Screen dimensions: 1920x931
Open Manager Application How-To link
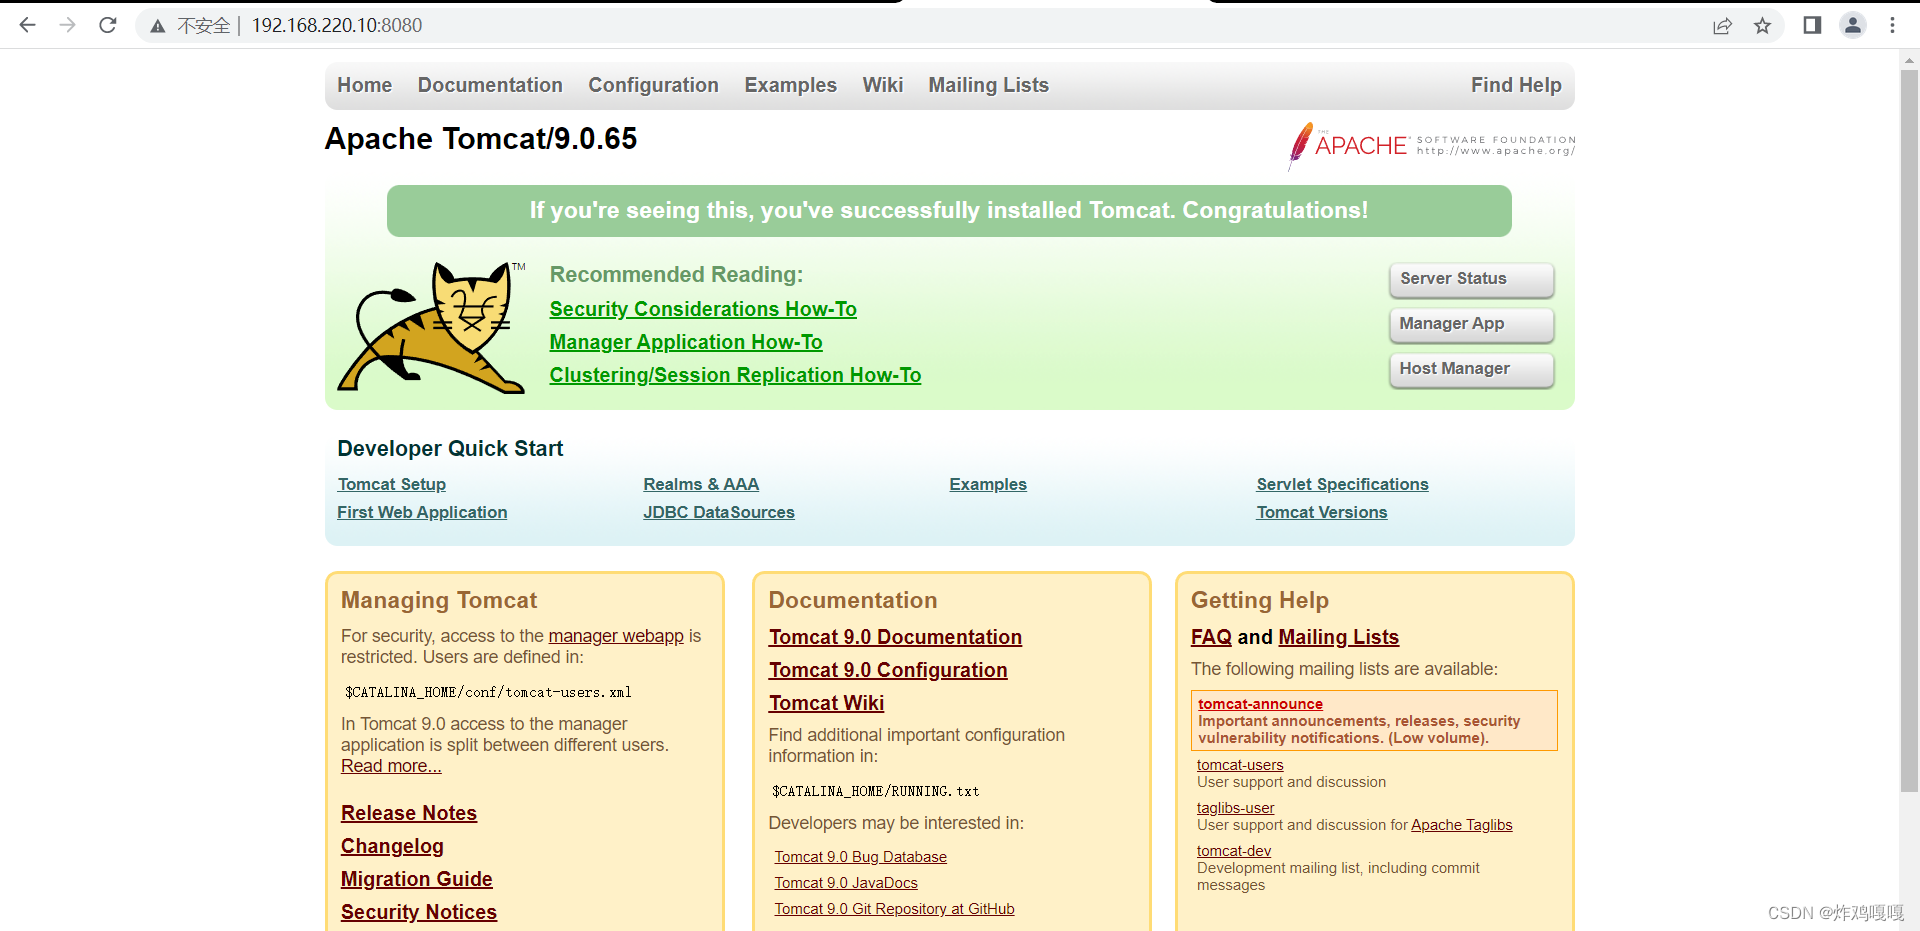686,342
